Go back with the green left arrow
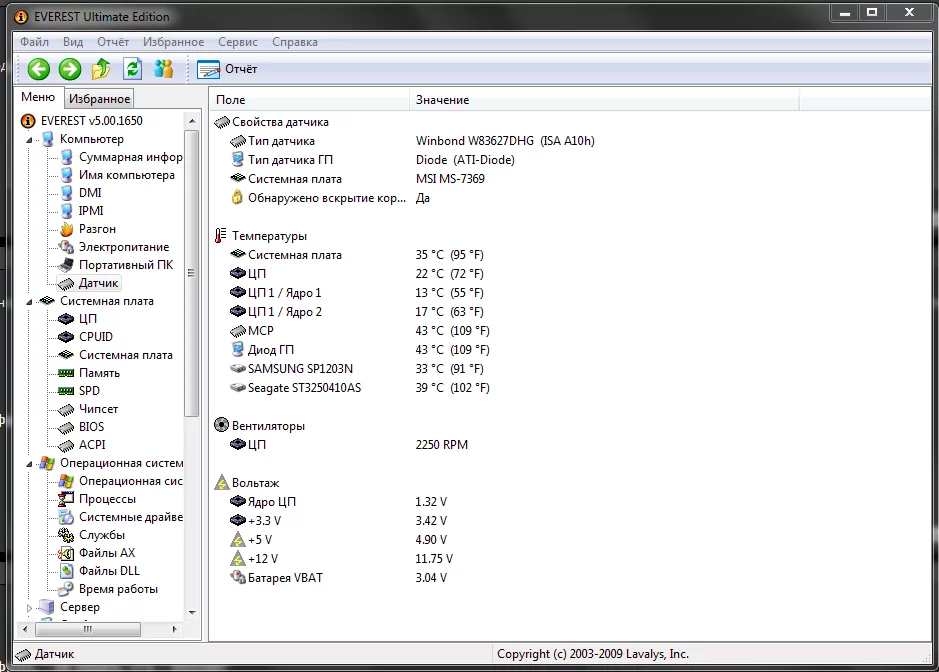Image resolution: width=939 pixels, height=672 pixels. coord(39,69)
